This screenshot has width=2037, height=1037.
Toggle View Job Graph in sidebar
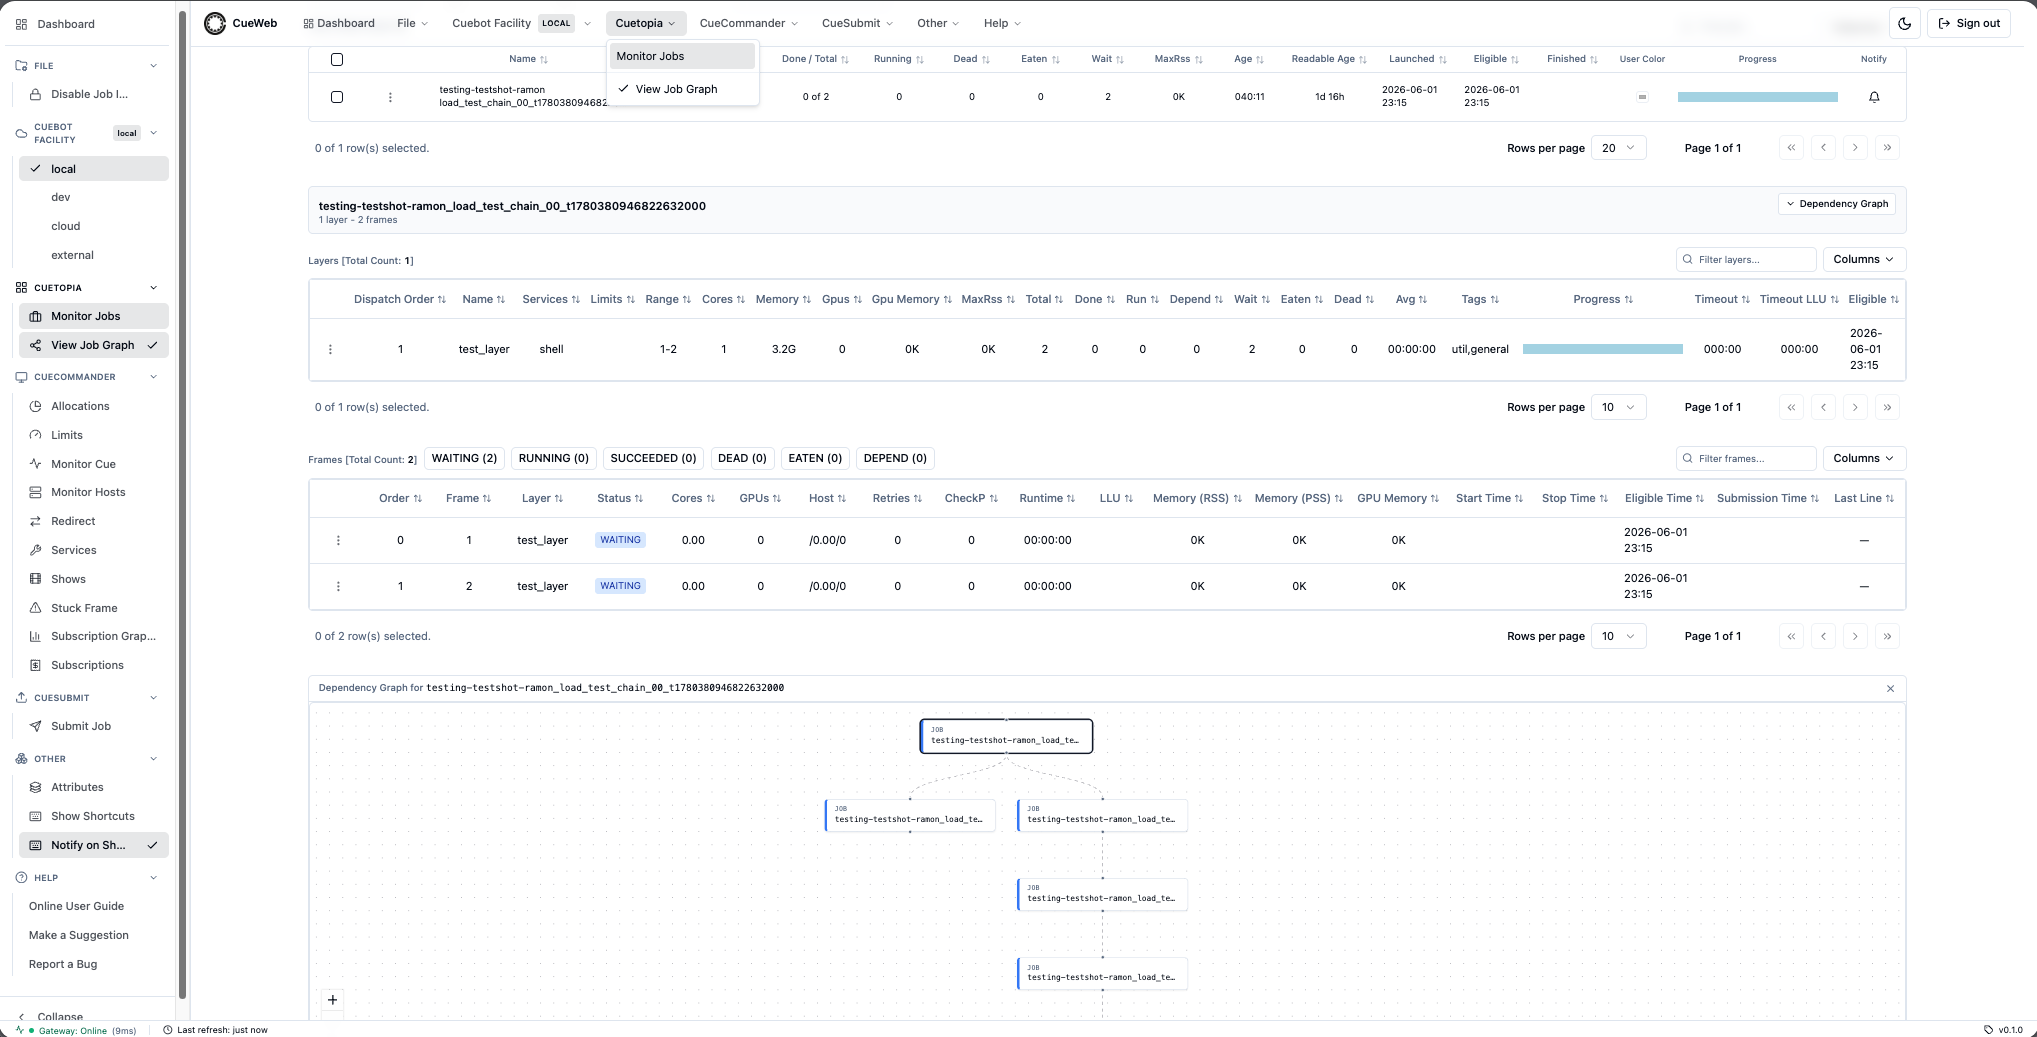click(x=93, y=345)
